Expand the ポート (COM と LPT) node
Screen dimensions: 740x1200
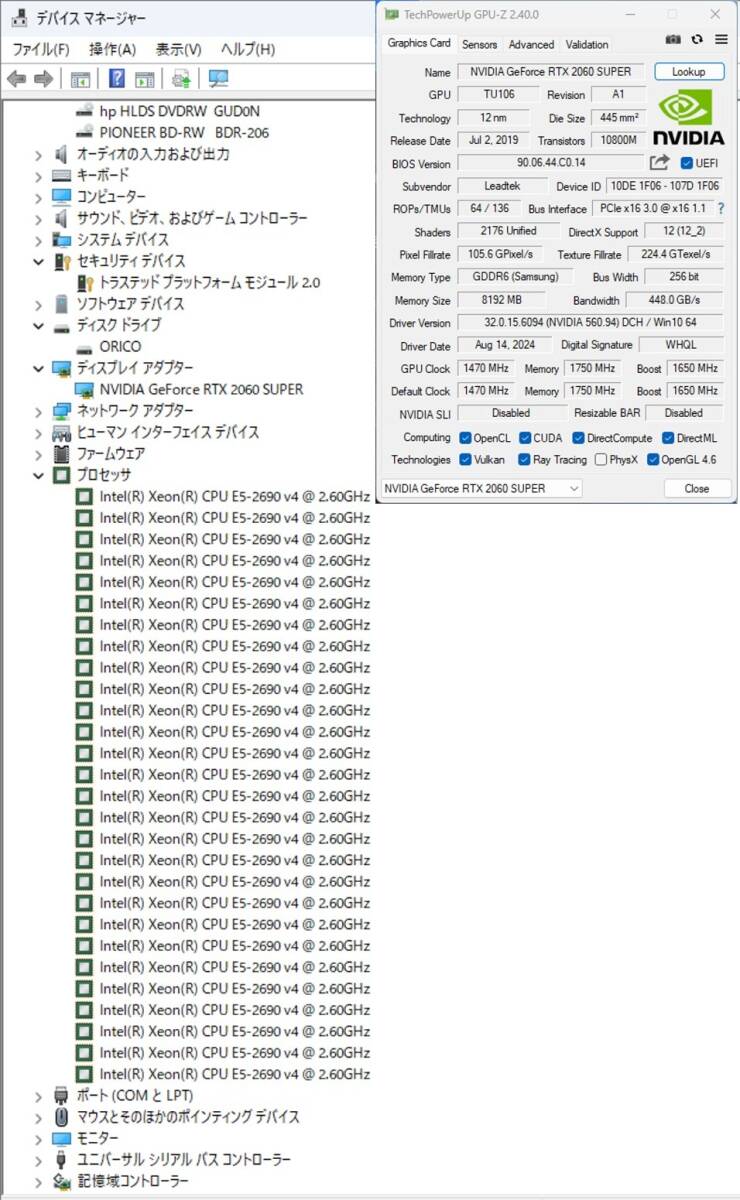coord(38,1096)
